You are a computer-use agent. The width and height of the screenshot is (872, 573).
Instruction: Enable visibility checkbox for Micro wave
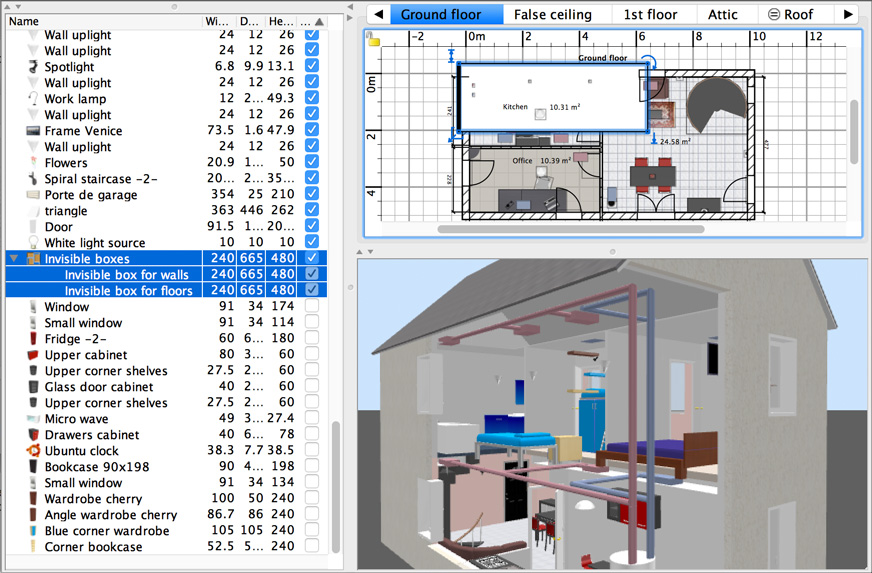[x=312, y=419]
